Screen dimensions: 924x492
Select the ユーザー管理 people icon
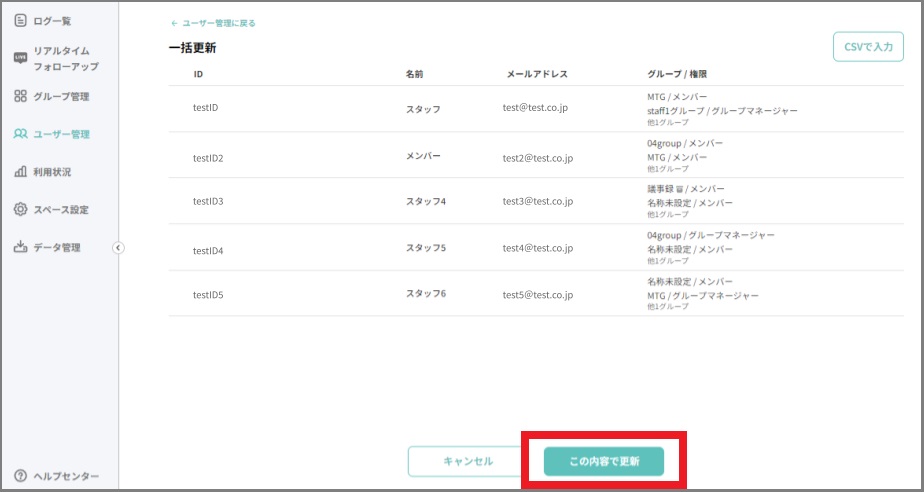click(21, 134)
